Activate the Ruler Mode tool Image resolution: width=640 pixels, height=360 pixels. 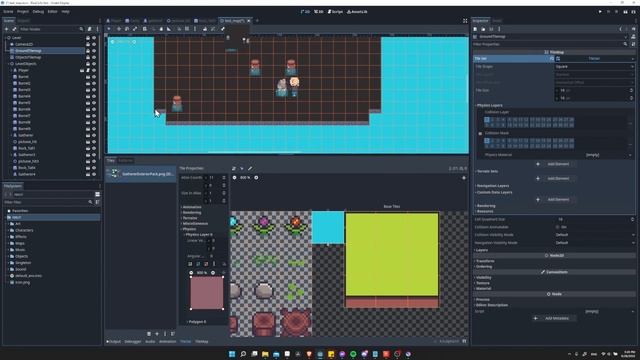coord(169,29)
